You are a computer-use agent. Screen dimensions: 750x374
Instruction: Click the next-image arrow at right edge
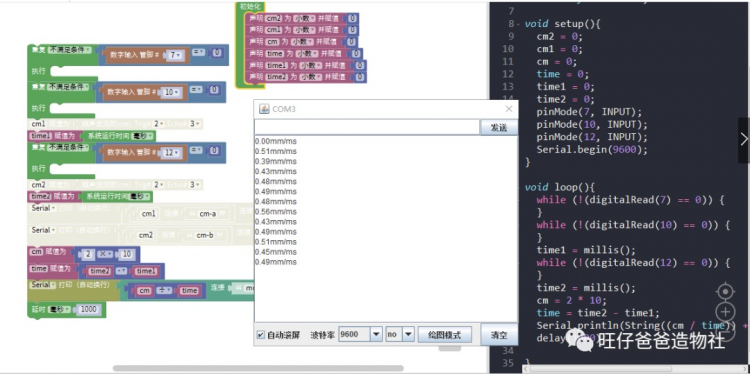pyautogui.click(x=744, y=140)
